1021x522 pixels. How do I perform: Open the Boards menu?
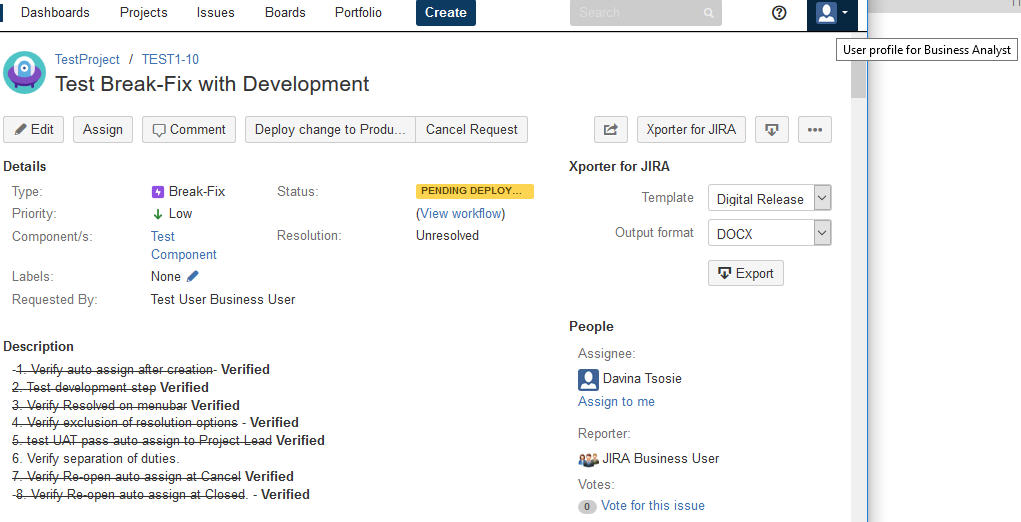[x=285, y=12]
